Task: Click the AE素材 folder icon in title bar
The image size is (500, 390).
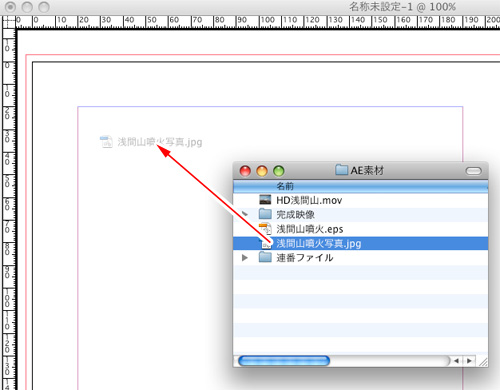Action: 341,170
